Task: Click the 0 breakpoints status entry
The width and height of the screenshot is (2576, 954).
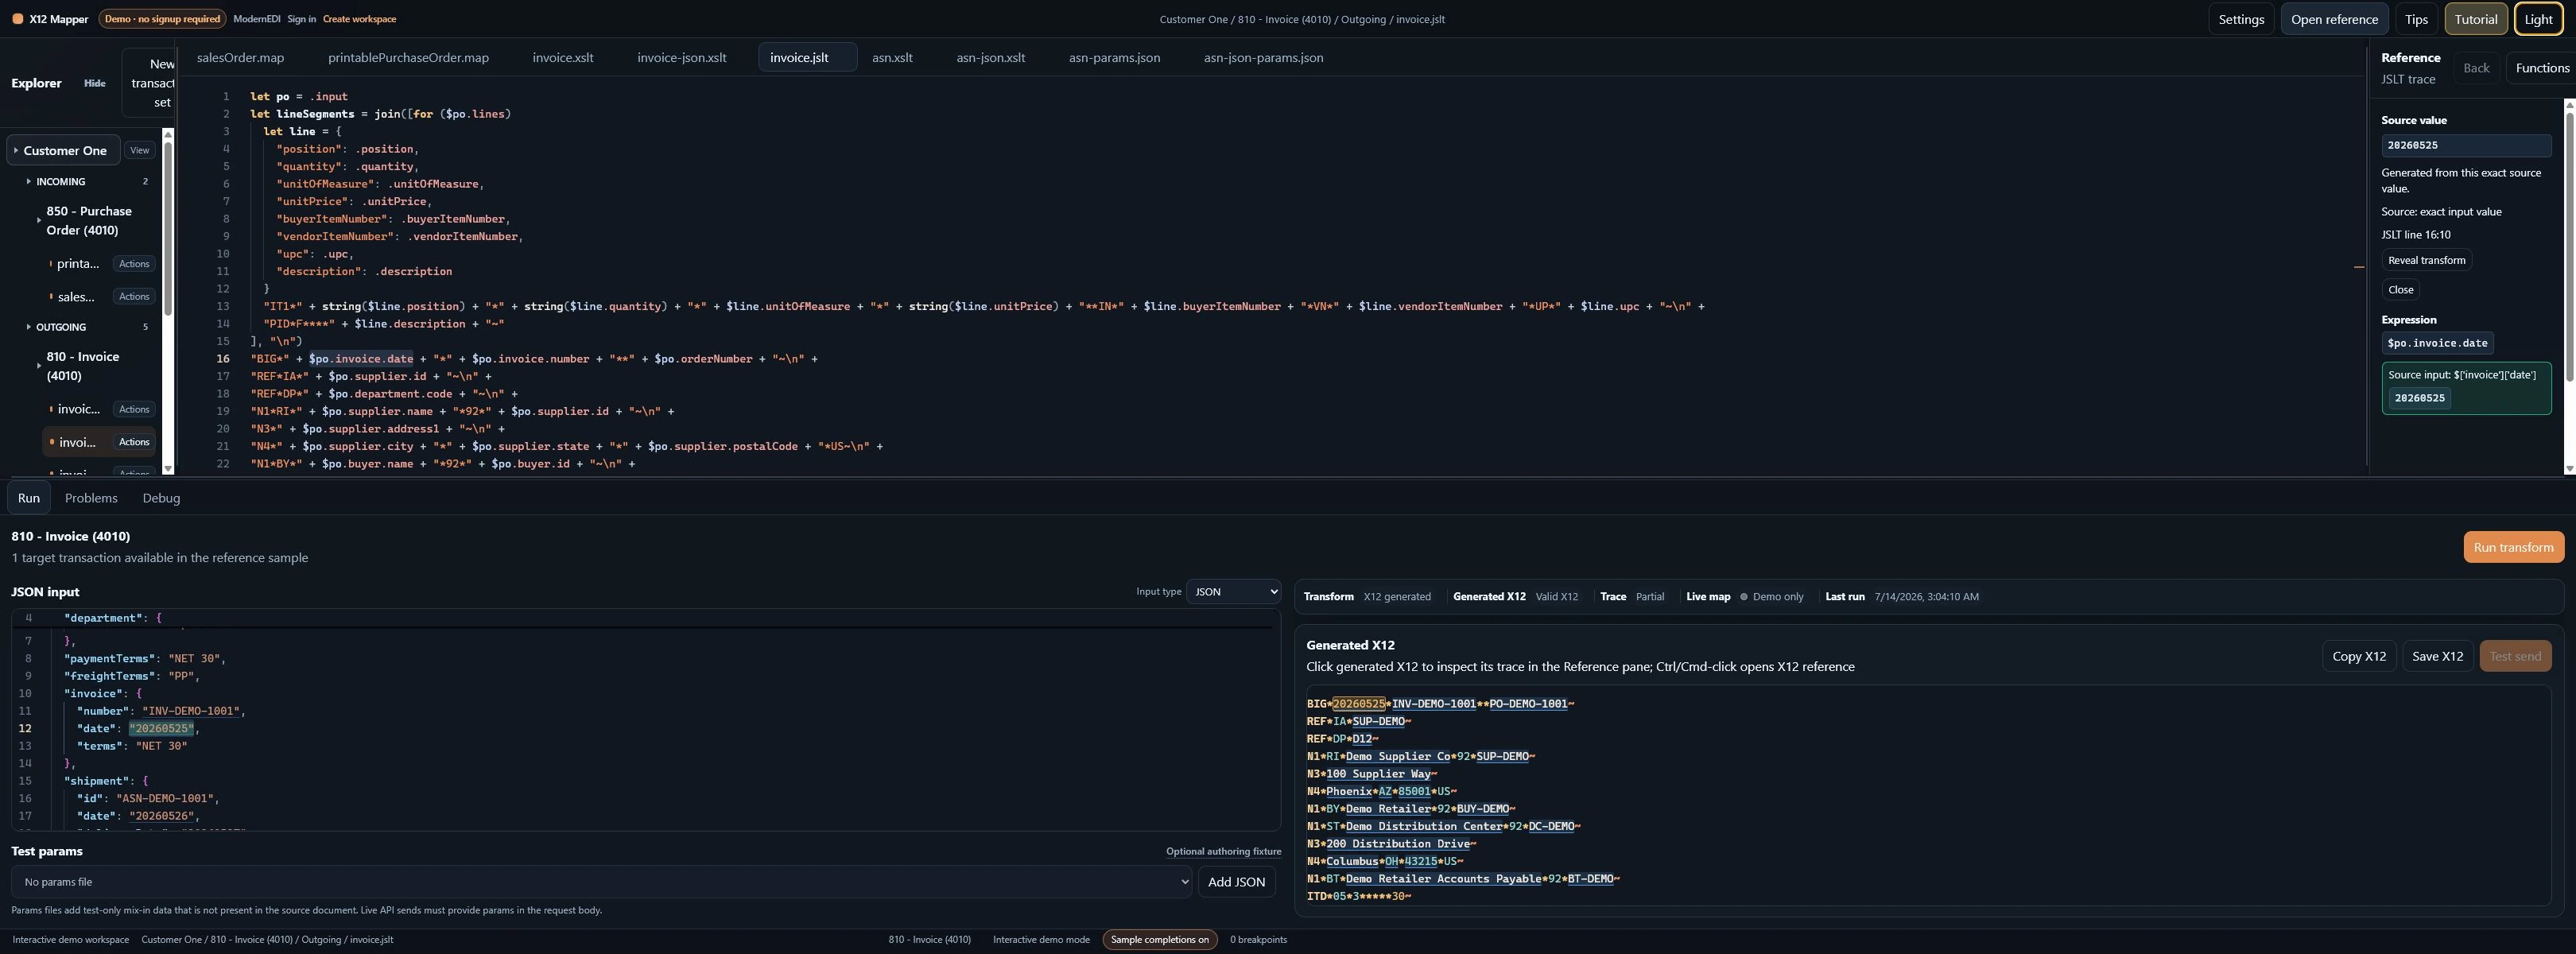Action: pos(1258,939)
